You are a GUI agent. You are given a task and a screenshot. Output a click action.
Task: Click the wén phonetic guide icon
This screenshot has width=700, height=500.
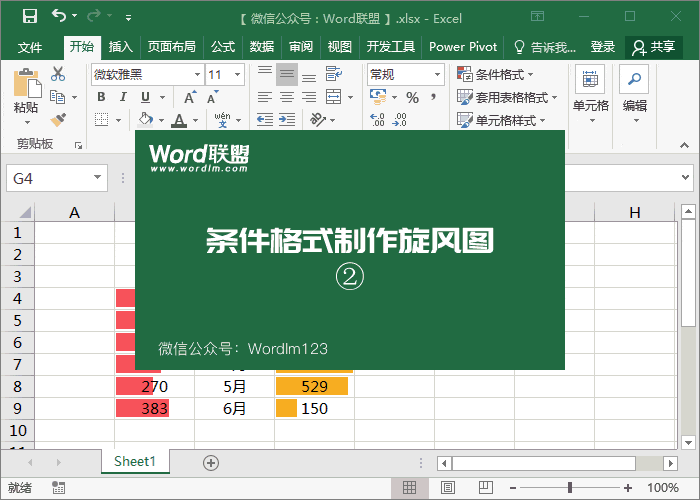tap(222, 120)
